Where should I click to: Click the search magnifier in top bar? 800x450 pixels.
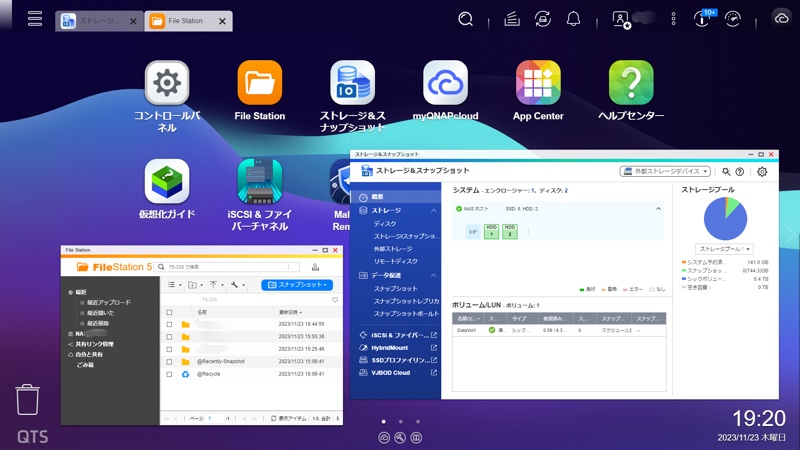[465, 19]
